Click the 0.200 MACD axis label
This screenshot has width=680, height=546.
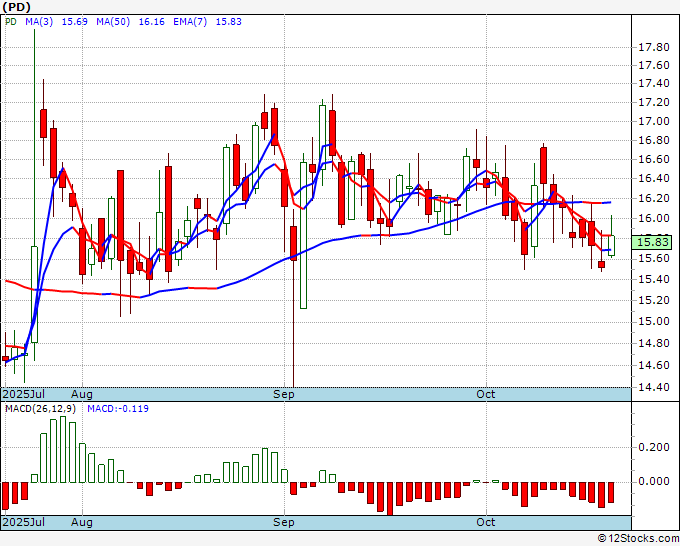pyautogui.click(x=654, y=449)
